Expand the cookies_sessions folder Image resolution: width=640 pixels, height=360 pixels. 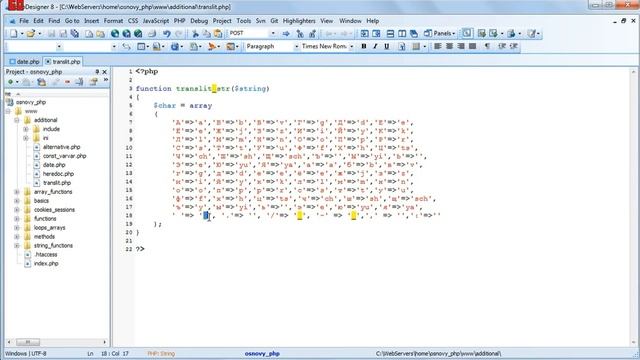pos(17,210)
